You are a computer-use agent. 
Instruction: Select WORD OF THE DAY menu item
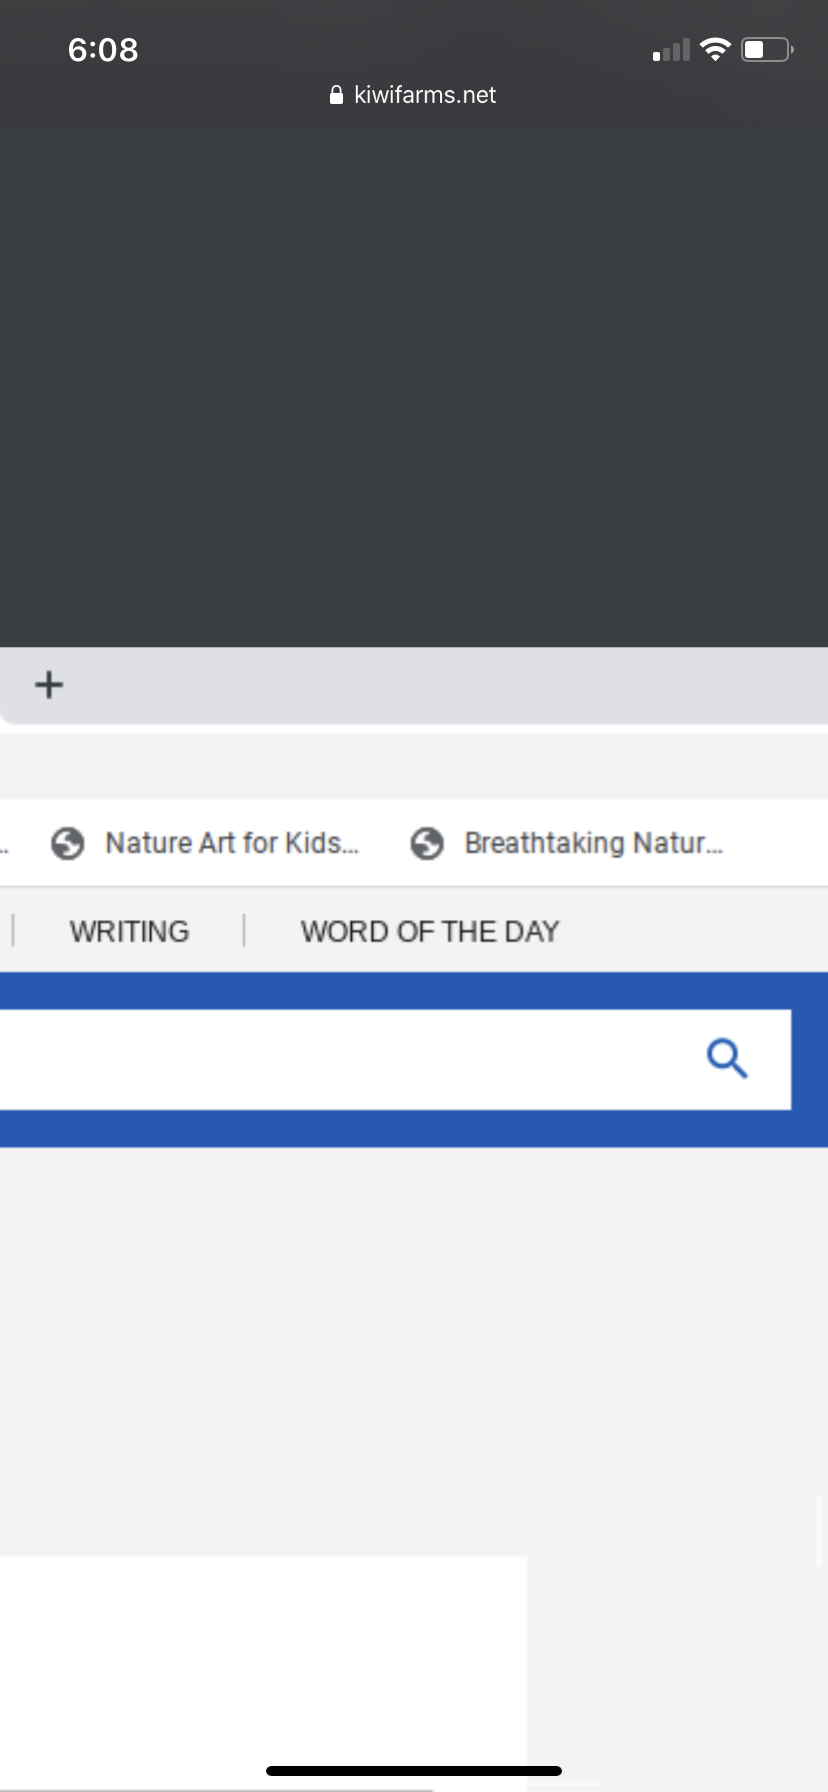430,931
